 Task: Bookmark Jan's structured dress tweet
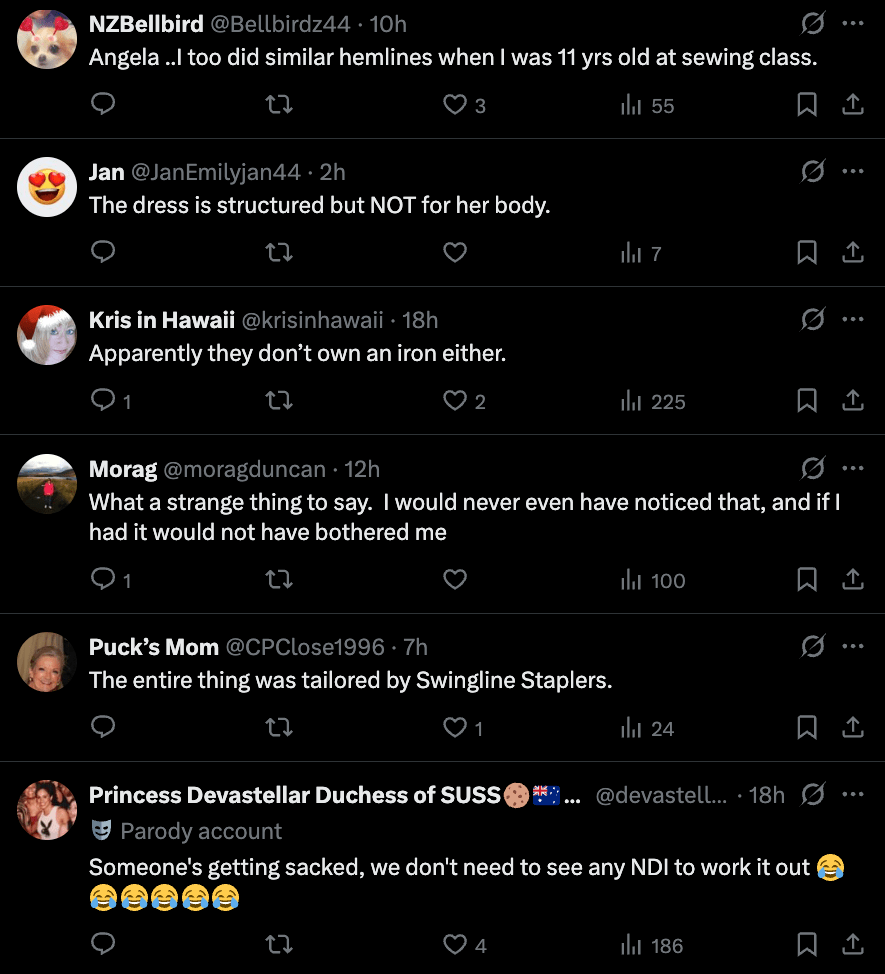[807, 252]
